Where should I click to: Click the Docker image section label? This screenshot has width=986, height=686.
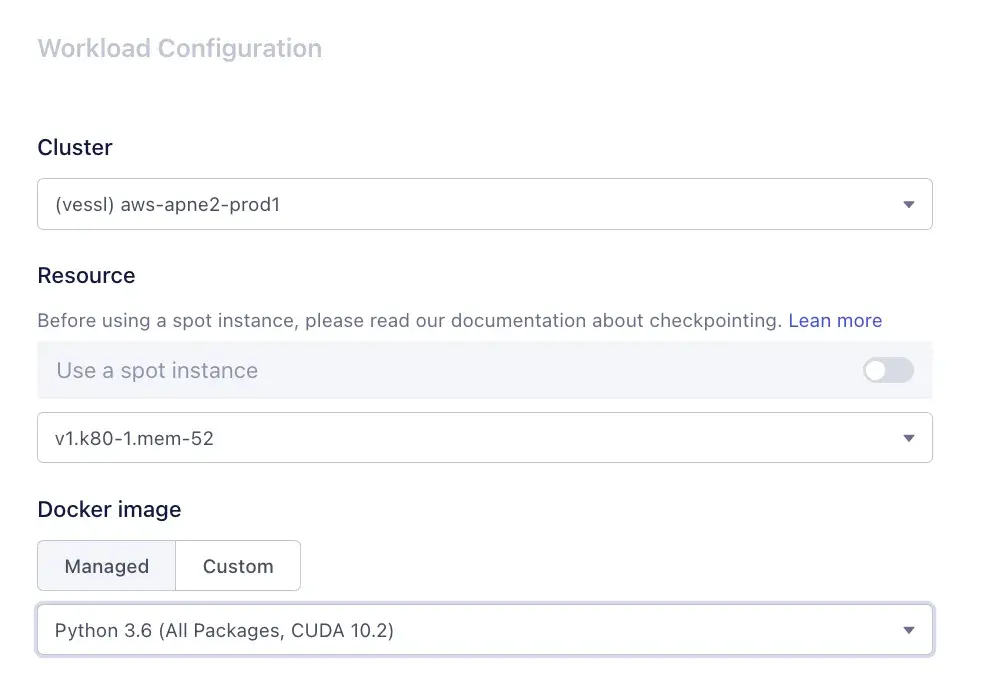(109, 509)
